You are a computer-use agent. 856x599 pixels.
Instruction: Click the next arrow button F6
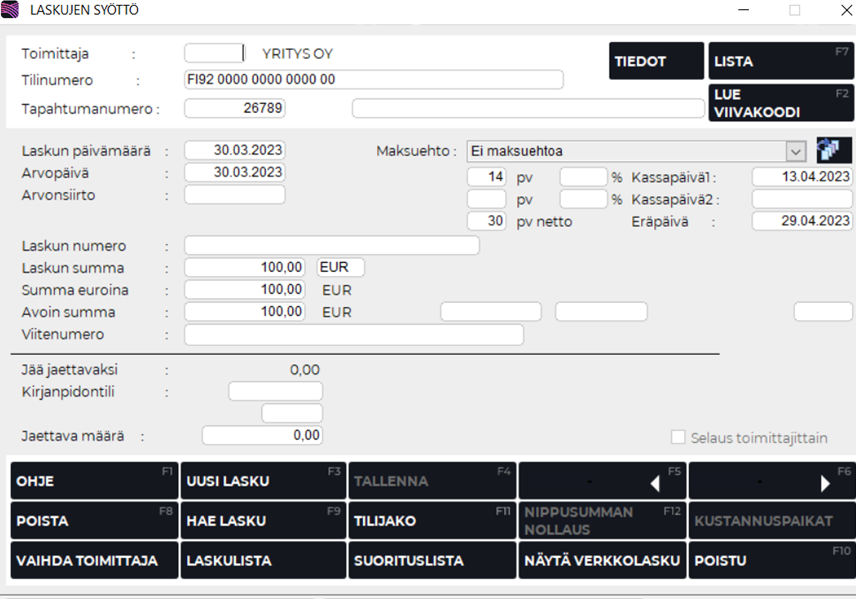tap(771, 481)
